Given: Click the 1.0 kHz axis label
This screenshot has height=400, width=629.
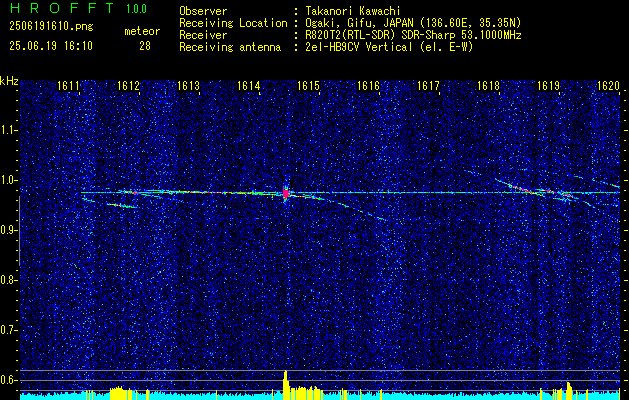Looking at the screenshot, I should [x=8, y=181].
